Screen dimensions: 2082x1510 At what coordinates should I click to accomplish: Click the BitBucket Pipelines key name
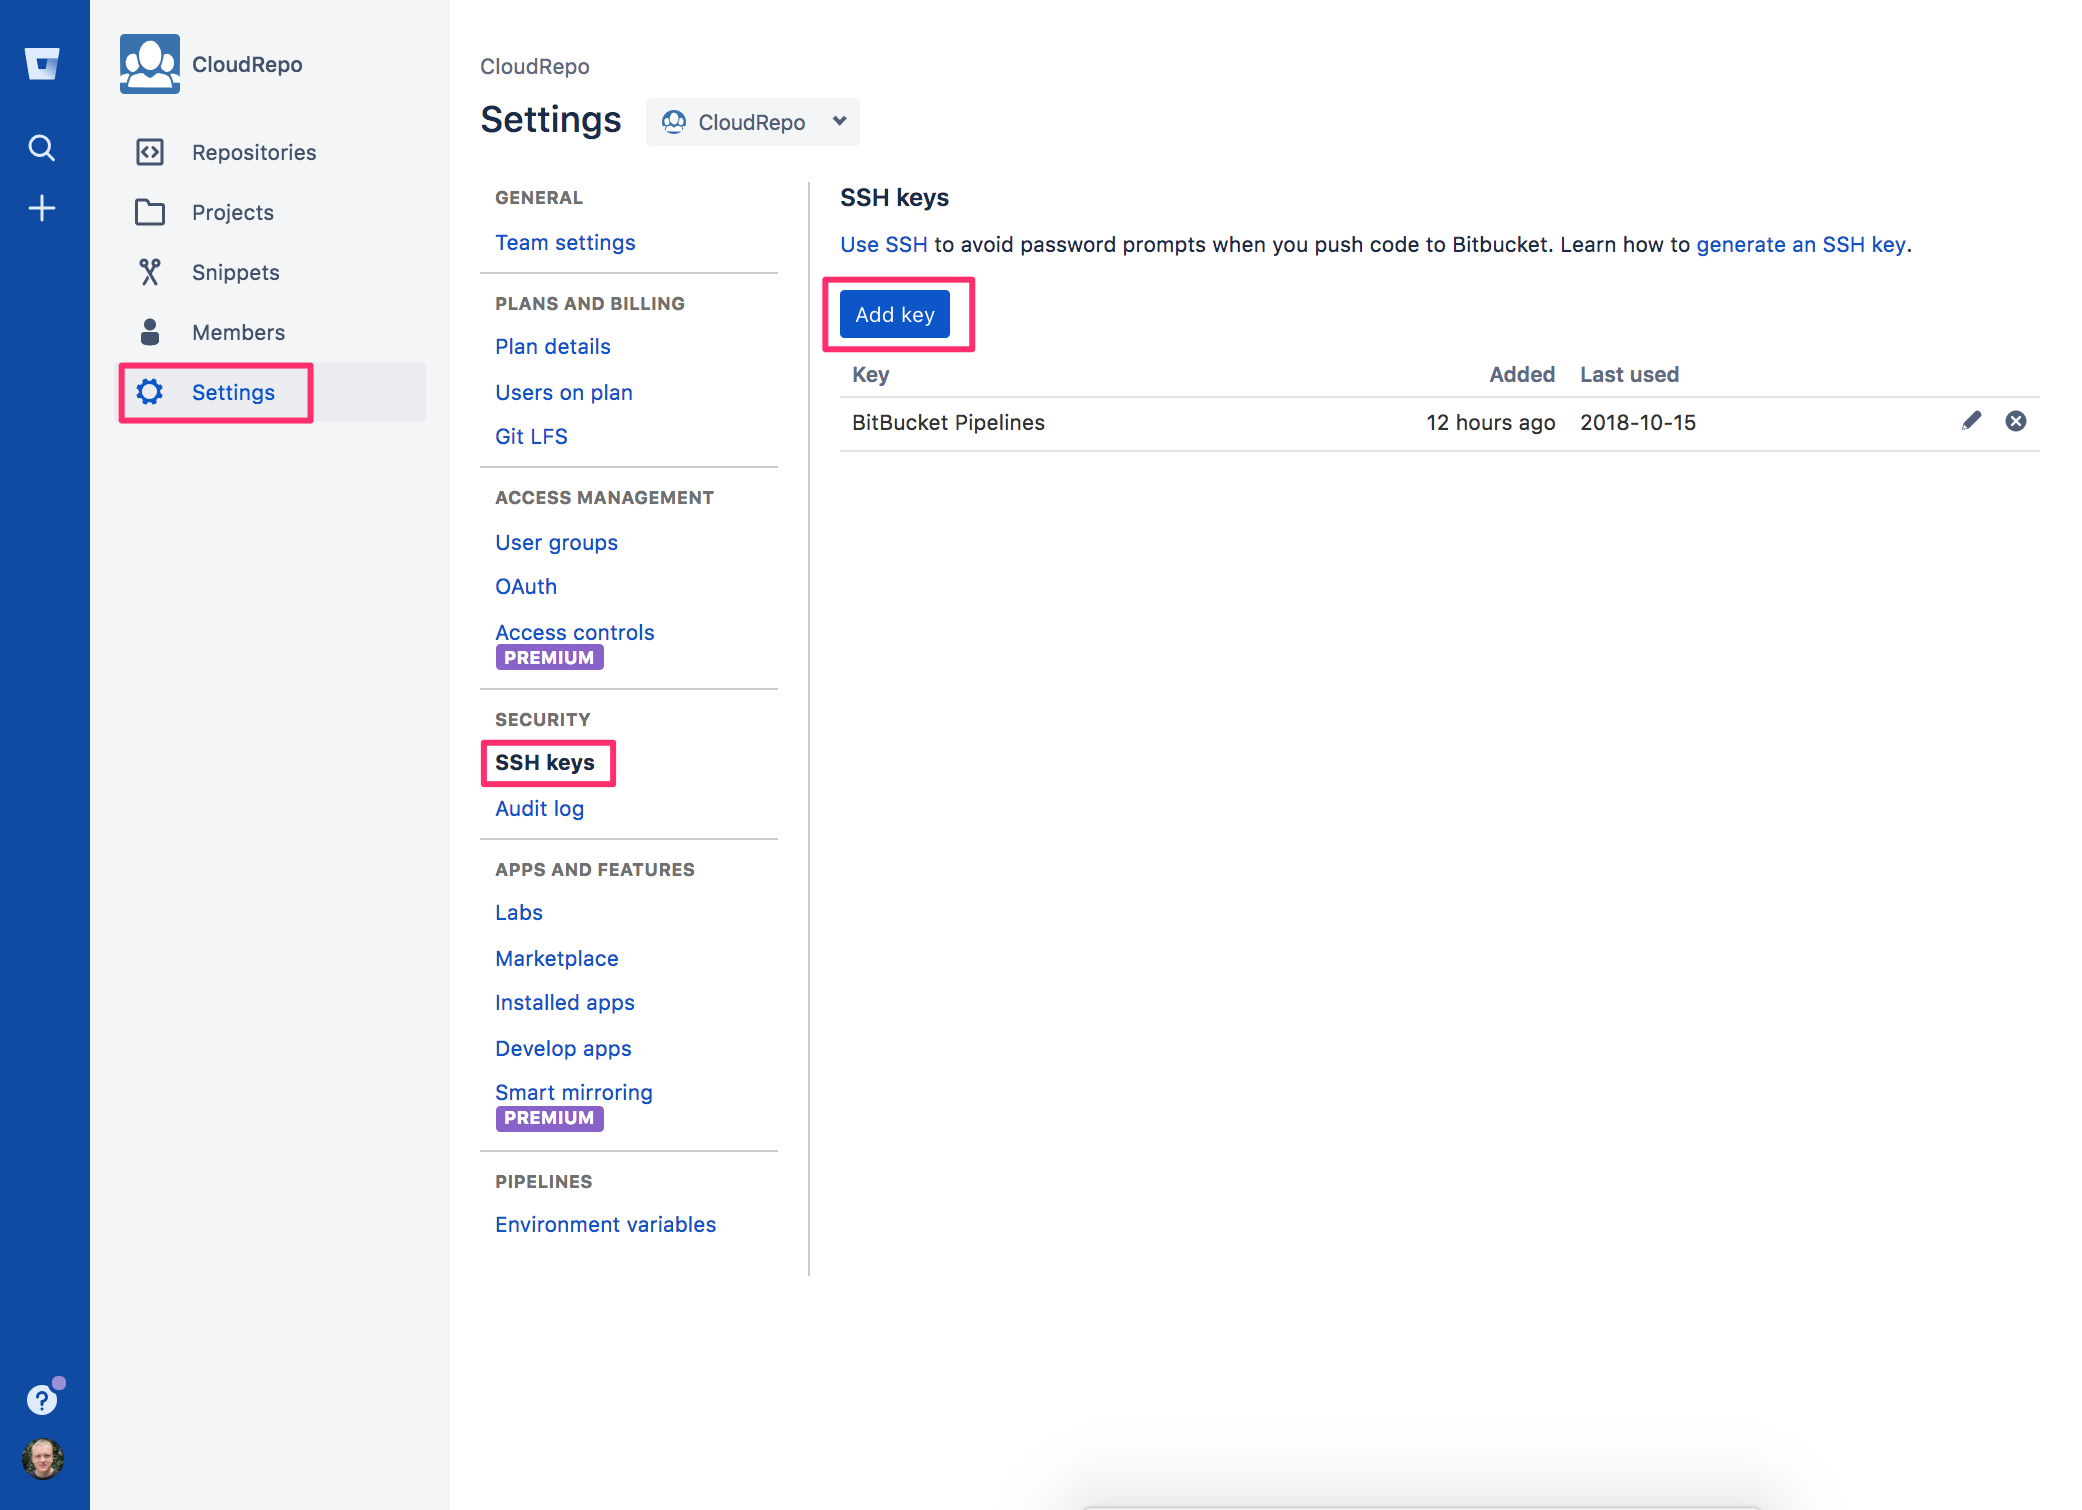click(x=948, y=422)
